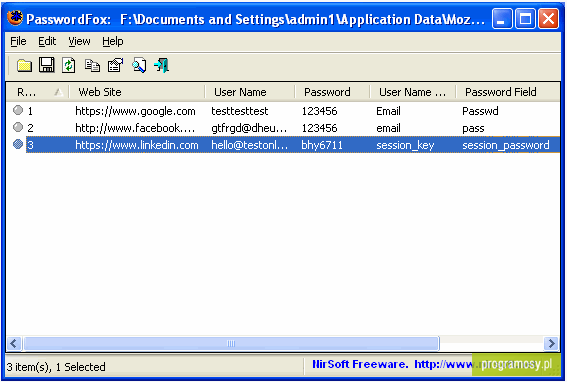Open the File menu
This screenshot has height=382, width=567.
(x=18, y=42)
